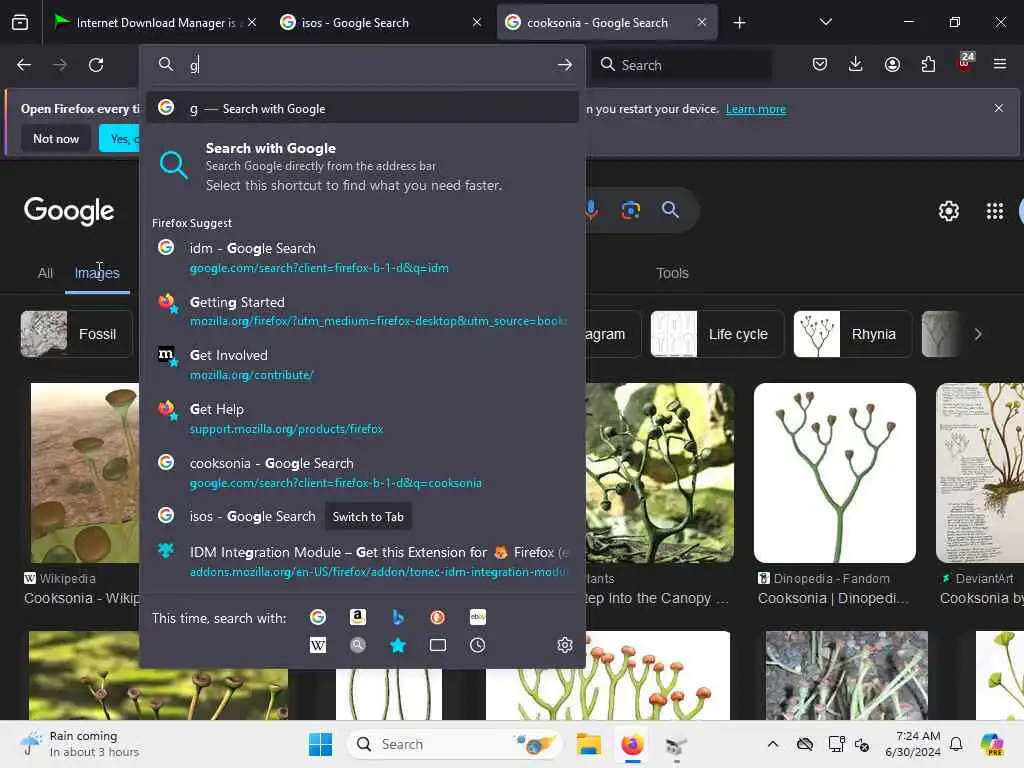Image resolution: width=1024 pixels, height=768 pixels.
Task: Open the Get Involved suggestion
Action: pos(362,364)
